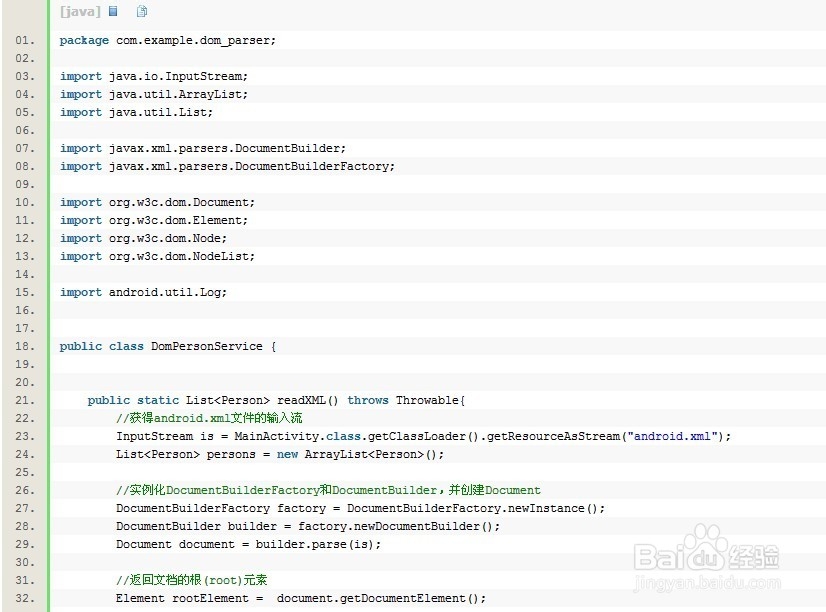
Task: Click the rootElement getDocumentElement() line
Action: coord(301,598)
